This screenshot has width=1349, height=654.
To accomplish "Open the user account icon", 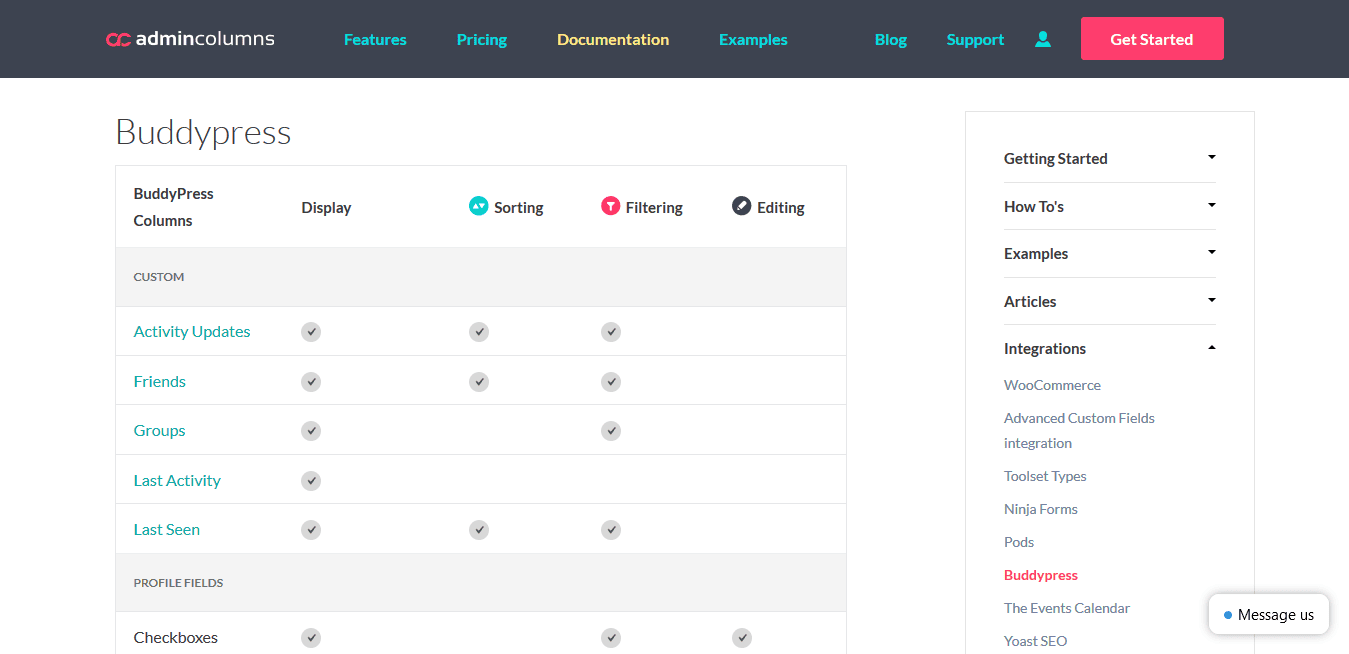I will [x=1043, y=39].
